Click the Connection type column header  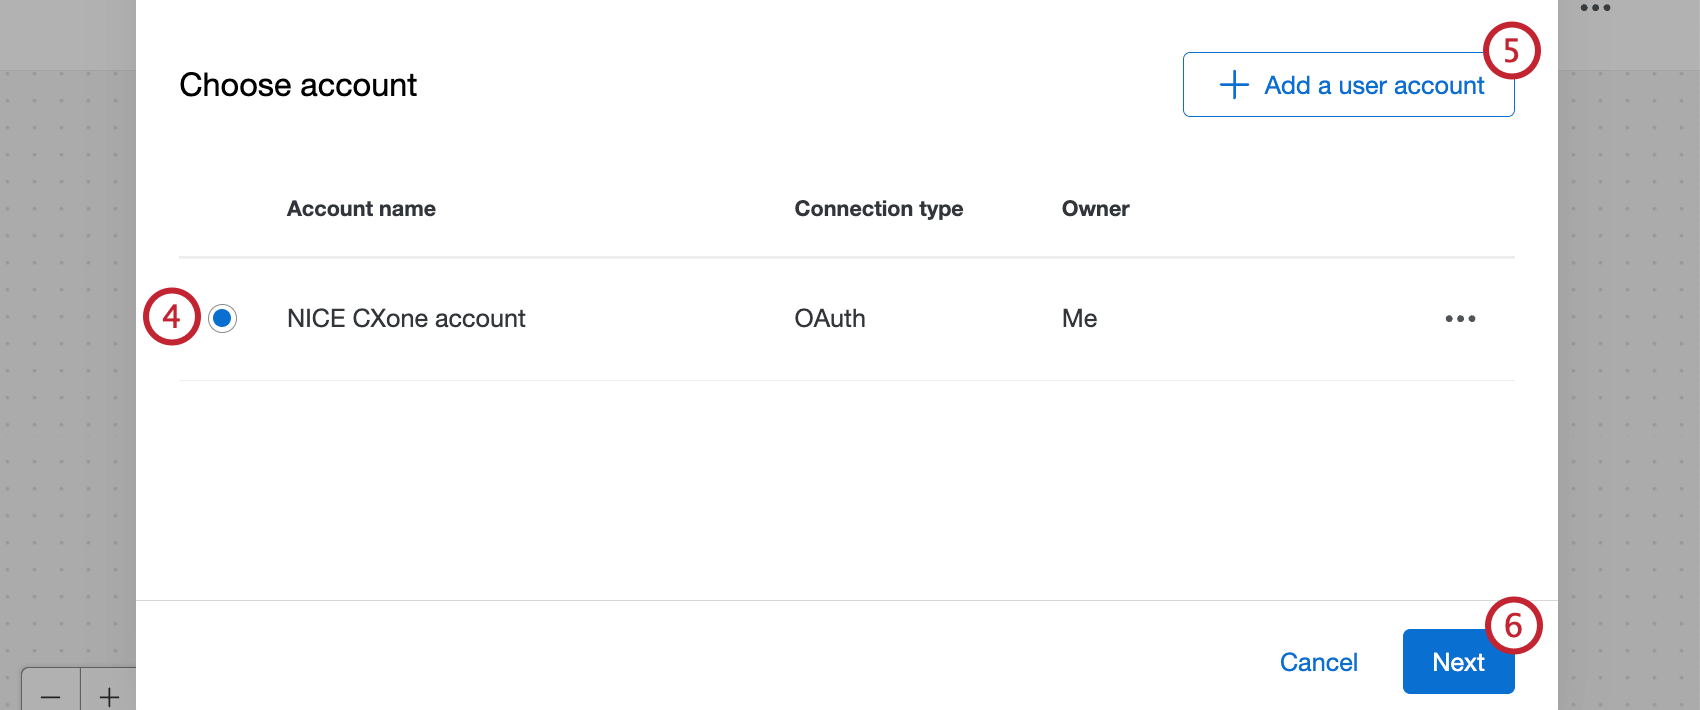878,209
